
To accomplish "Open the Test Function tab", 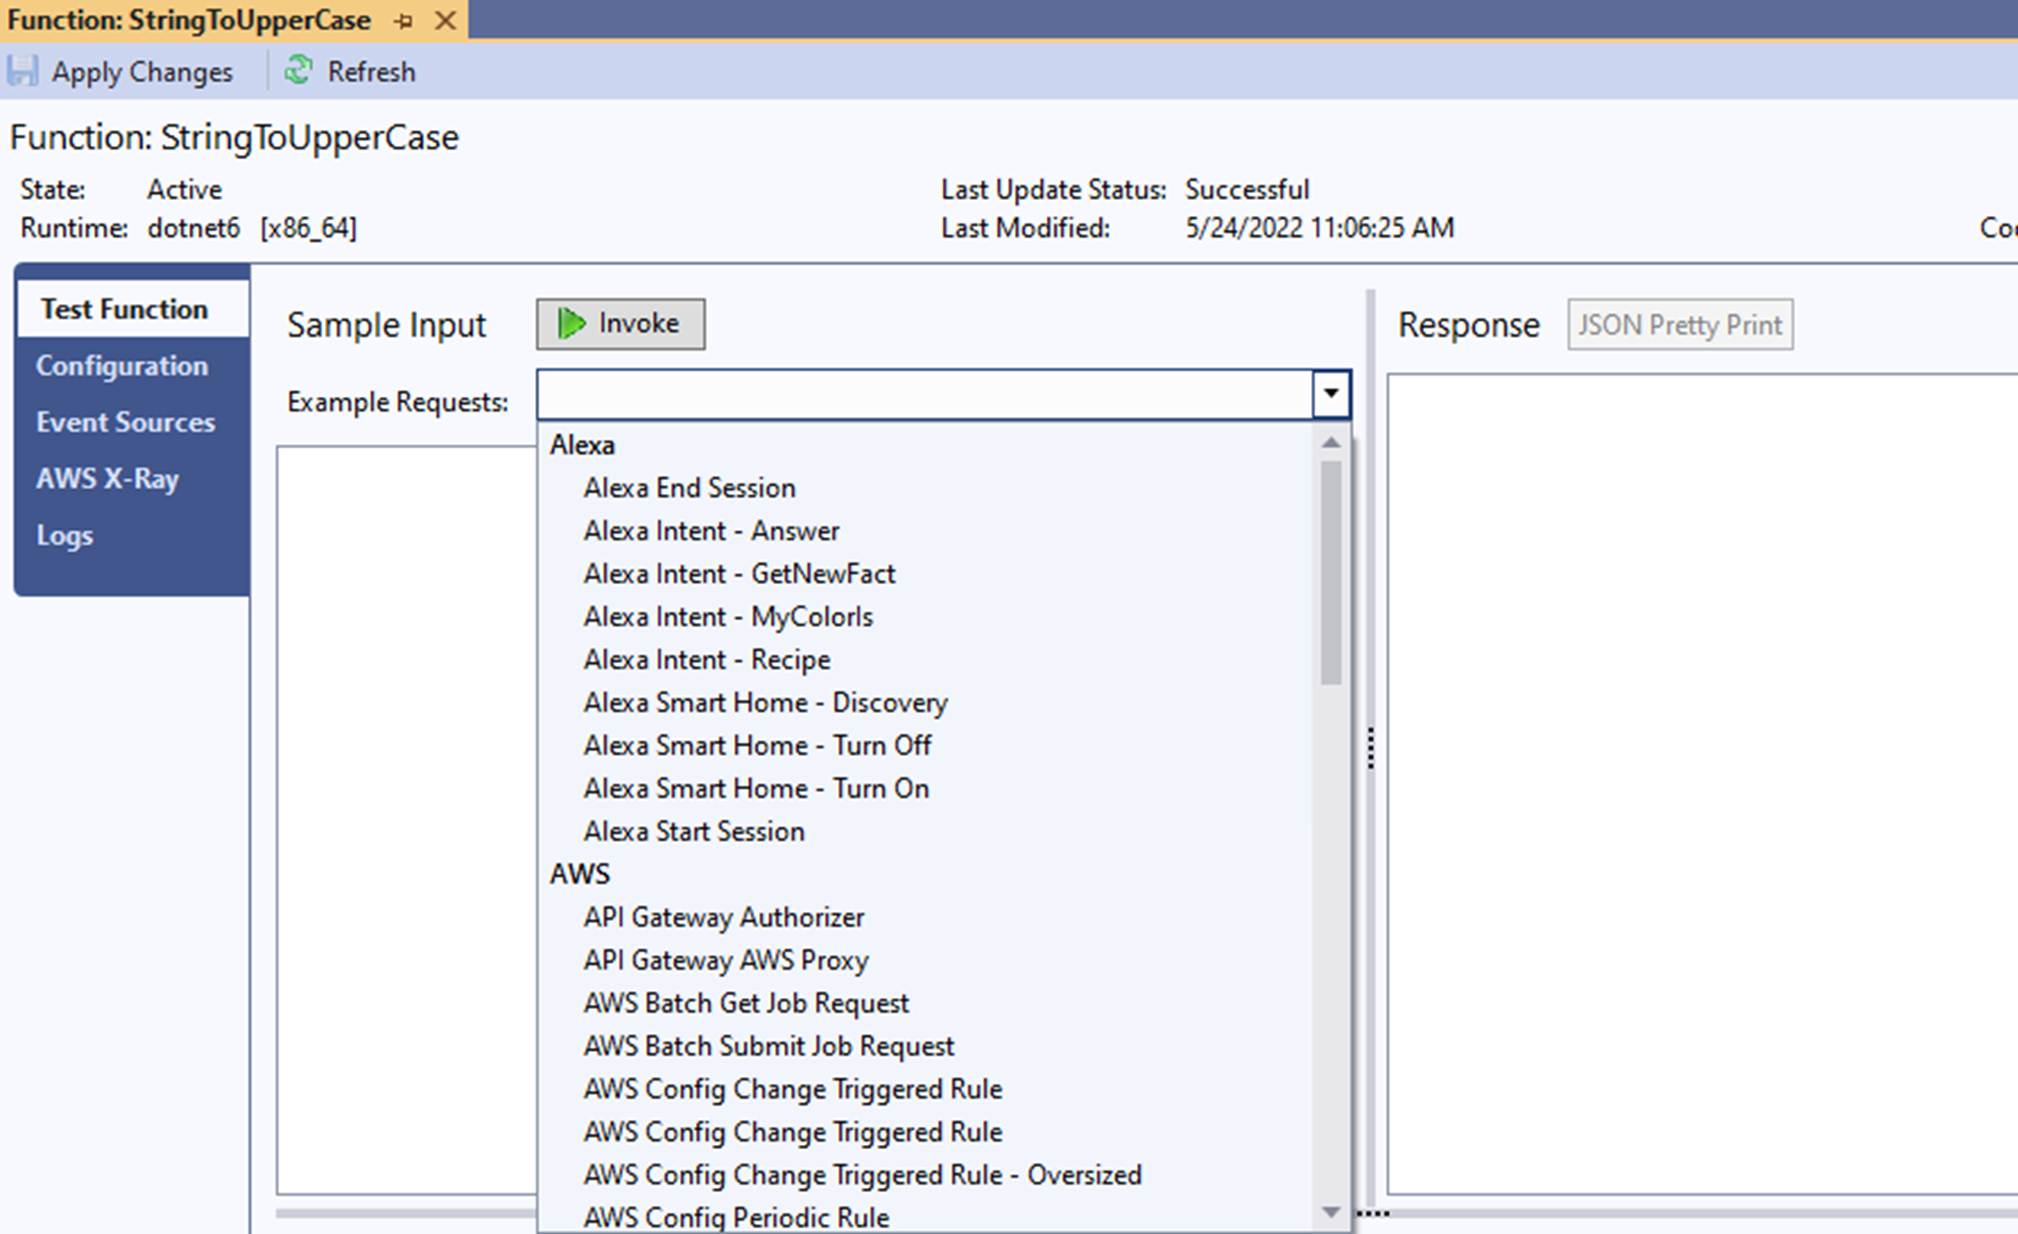I will pos(133,309).
